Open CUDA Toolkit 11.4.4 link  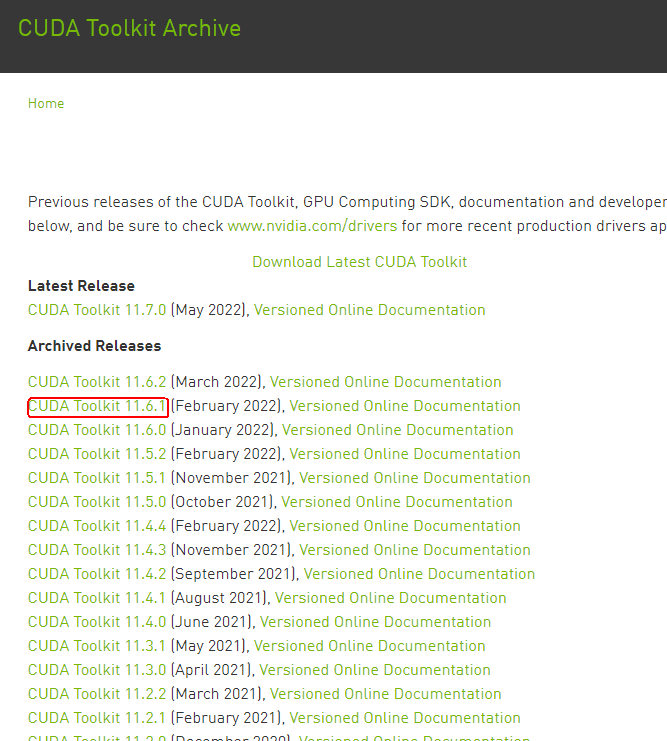tap(97, 526)
